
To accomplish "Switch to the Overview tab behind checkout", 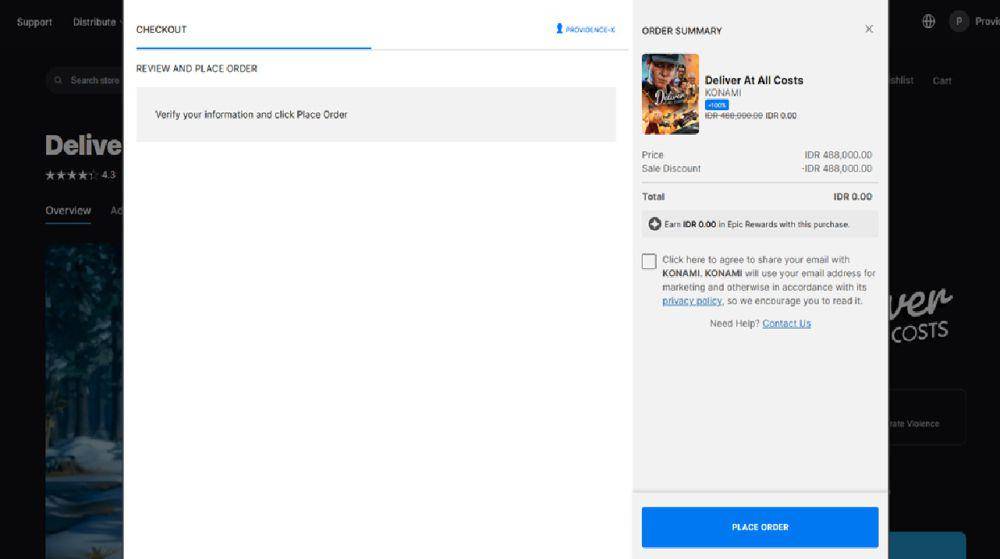I will click(68, 210).
